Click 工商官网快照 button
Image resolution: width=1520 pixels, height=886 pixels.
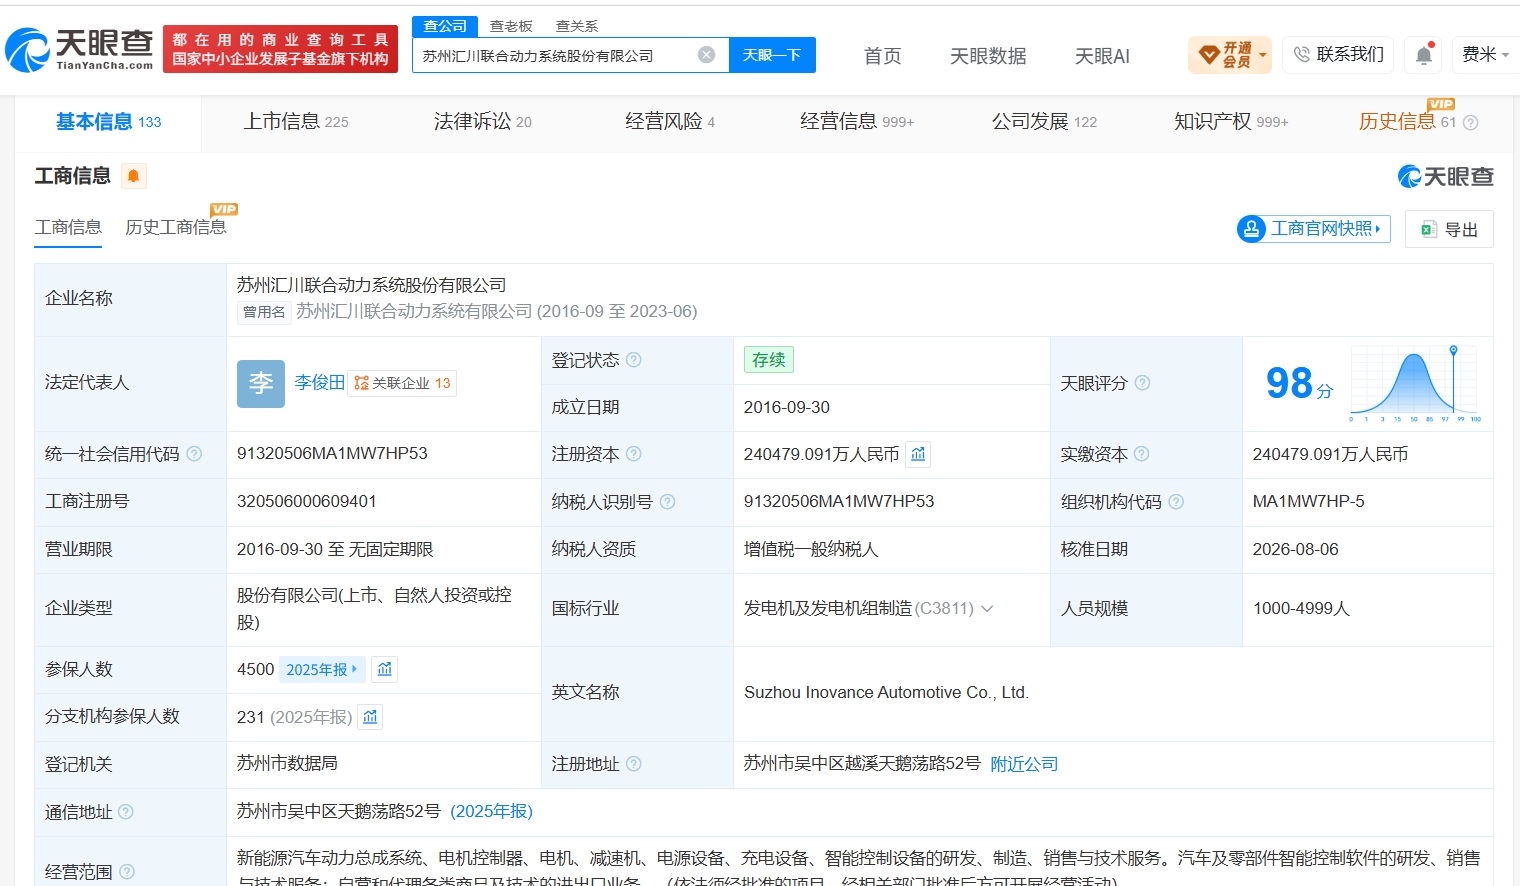pyautogui.click(x=1314, y=229)
